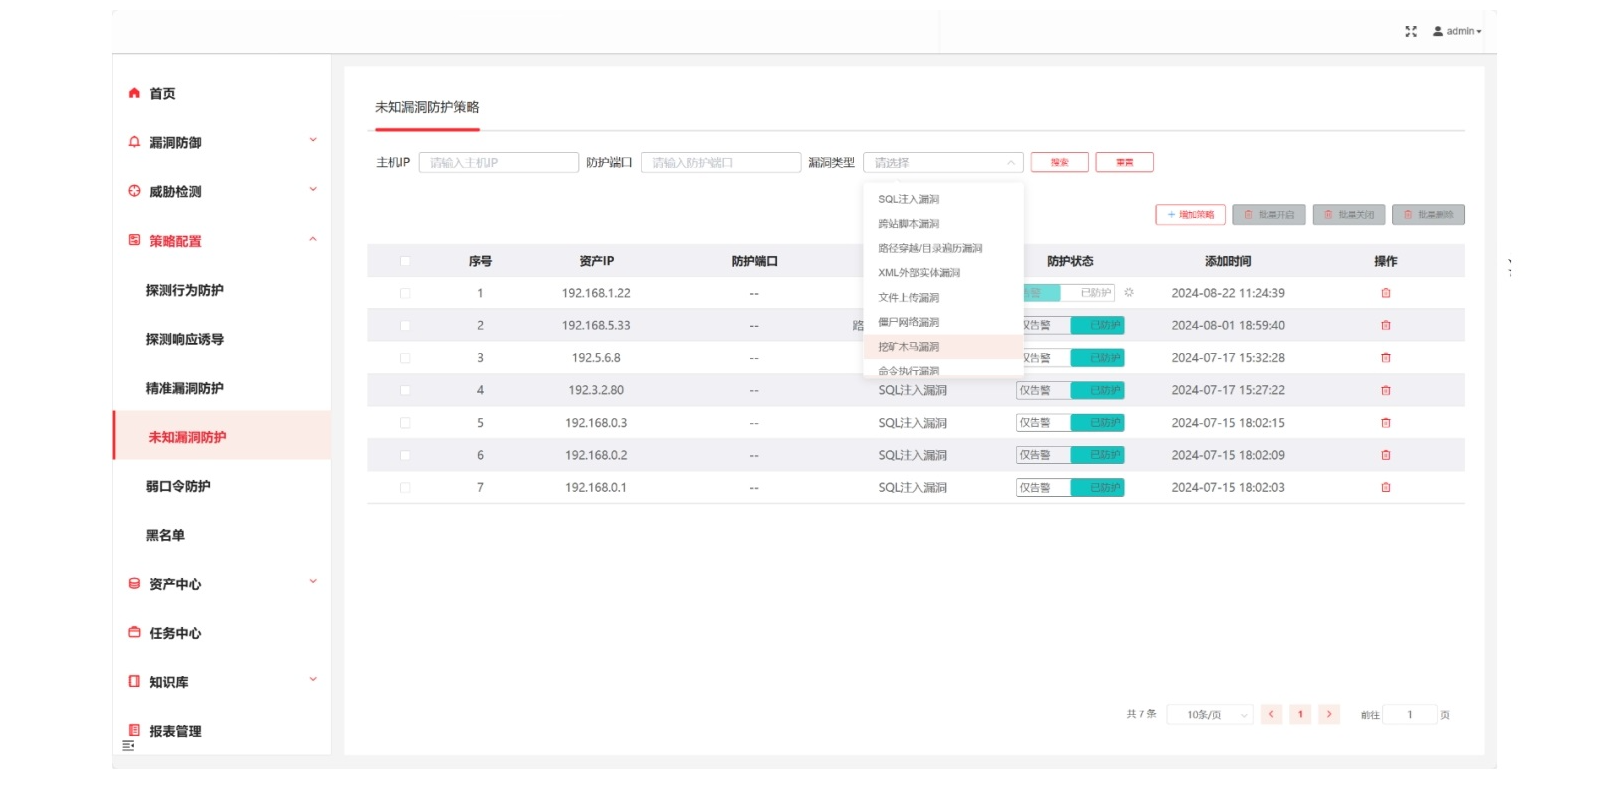
Task: Click the 首页 home icon in sidebar
Action: [134, 93]
